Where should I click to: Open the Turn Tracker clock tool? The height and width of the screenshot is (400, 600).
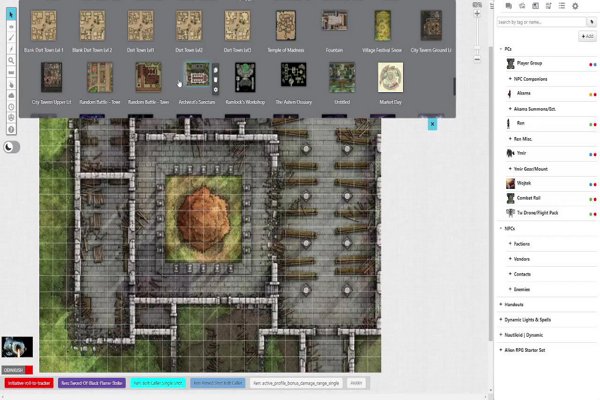coord(11,107)
